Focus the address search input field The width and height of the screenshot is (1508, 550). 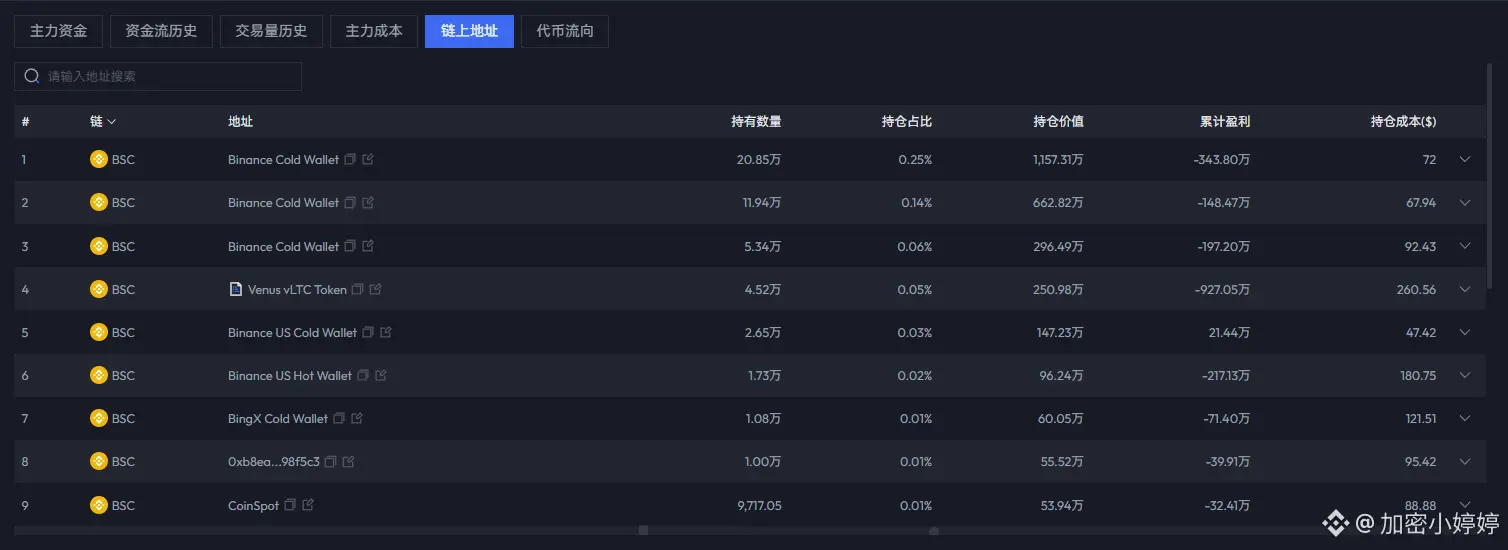point(158,76)
